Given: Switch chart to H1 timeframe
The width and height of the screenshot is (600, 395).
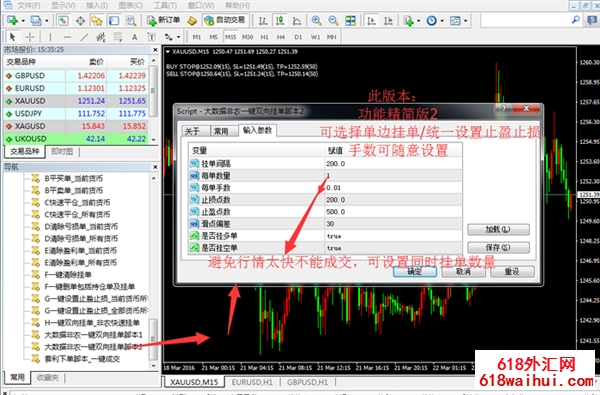Looking at the screenshot, I should click(x=264, y=37).
